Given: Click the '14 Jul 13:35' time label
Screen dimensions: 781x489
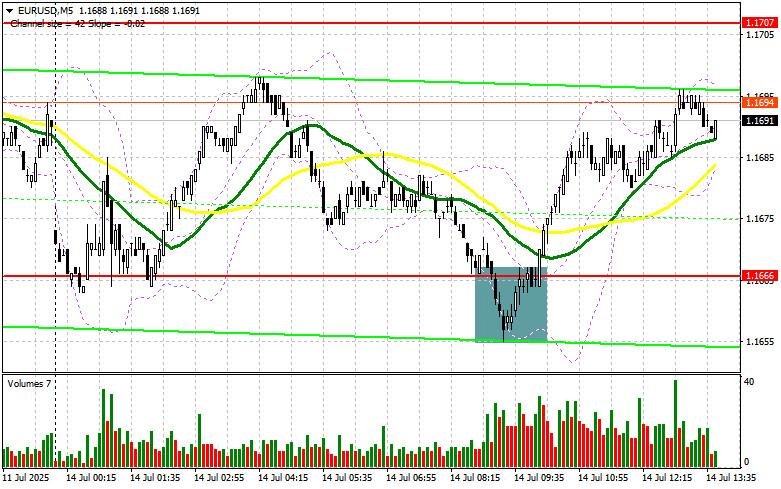Looking at the screenshot, I should (731, 478).
